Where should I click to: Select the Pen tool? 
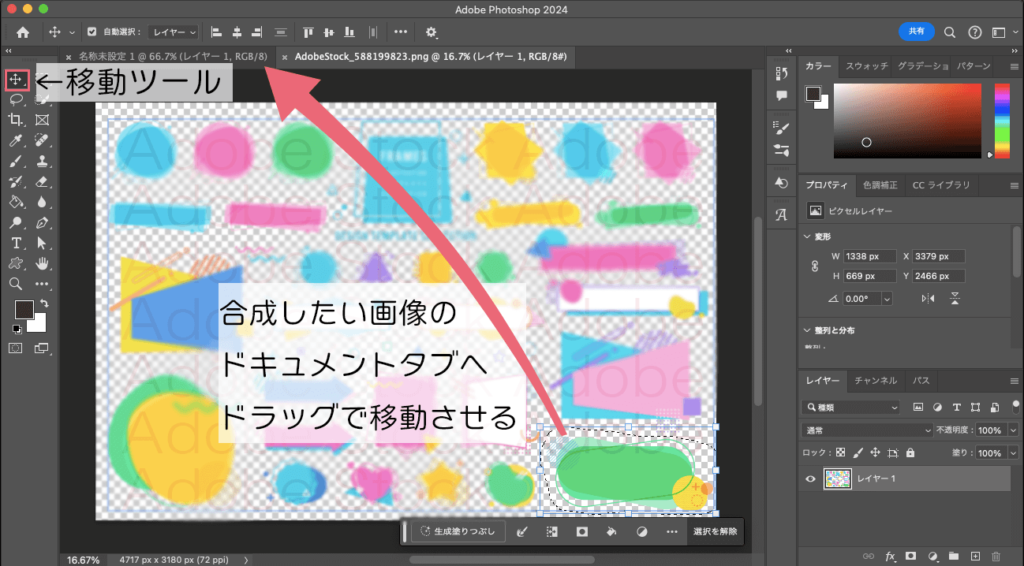coord(42,223)
